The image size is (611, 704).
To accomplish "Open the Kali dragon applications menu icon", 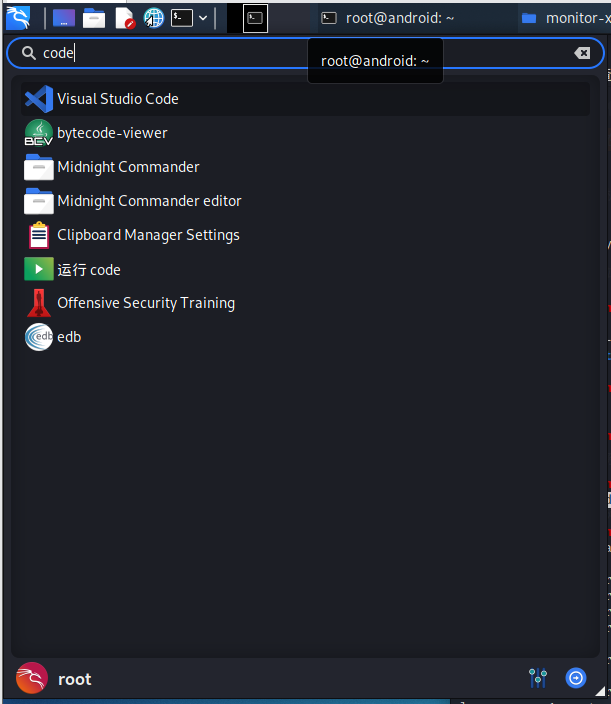I will (x=18, y=18).
